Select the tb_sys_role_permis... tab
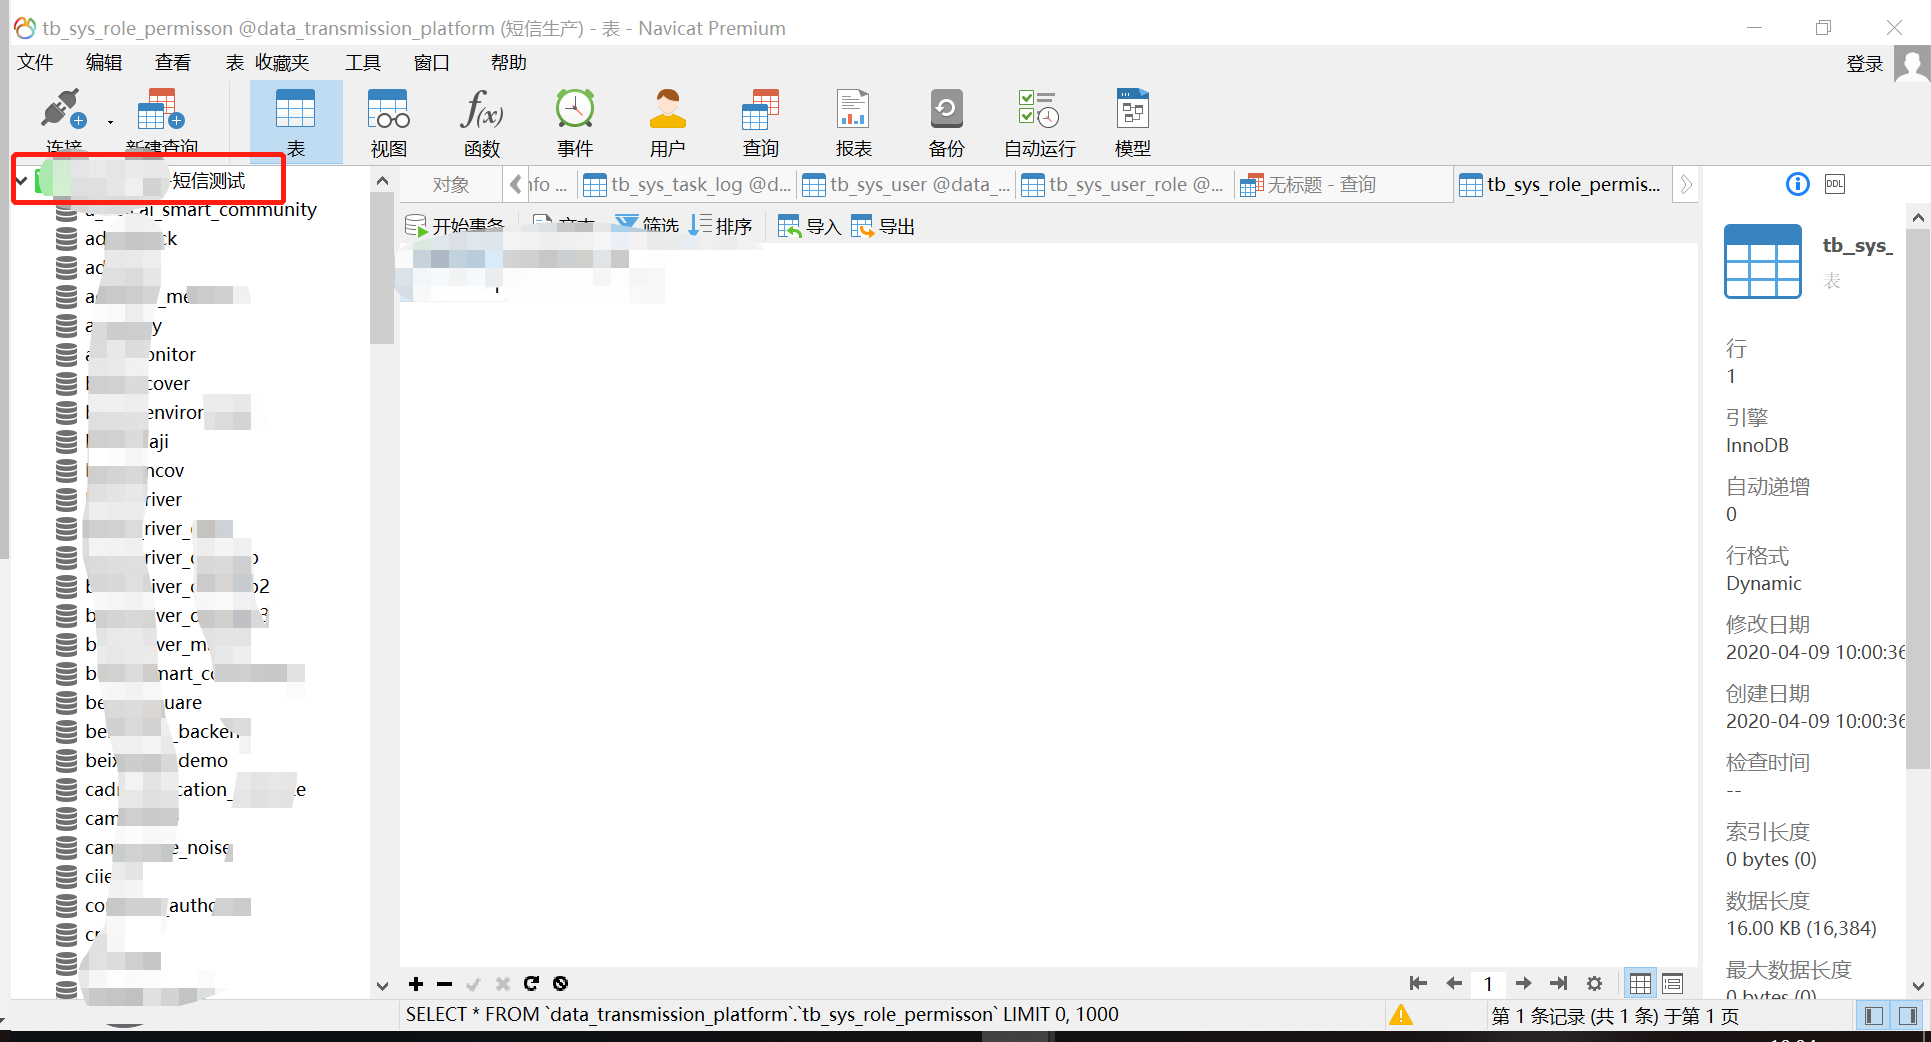The height and width of the screenshot is (1042, 1931). tap(1561, 185)
